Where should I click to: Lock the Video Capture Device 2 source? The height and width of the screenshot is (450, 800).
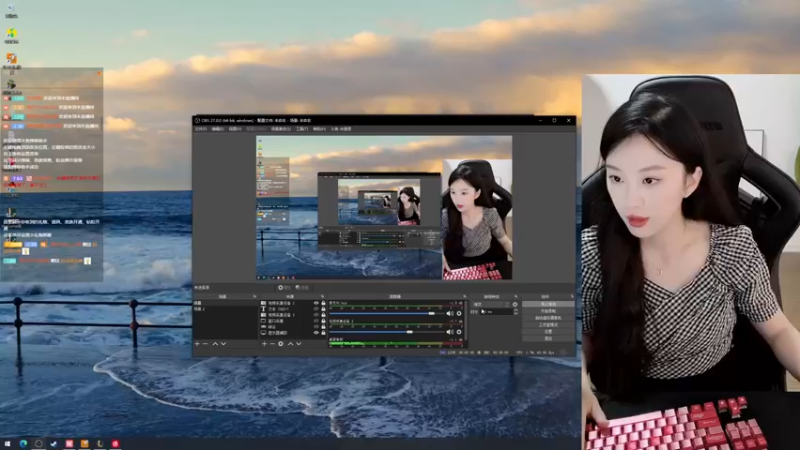click(x=323, y=303)
